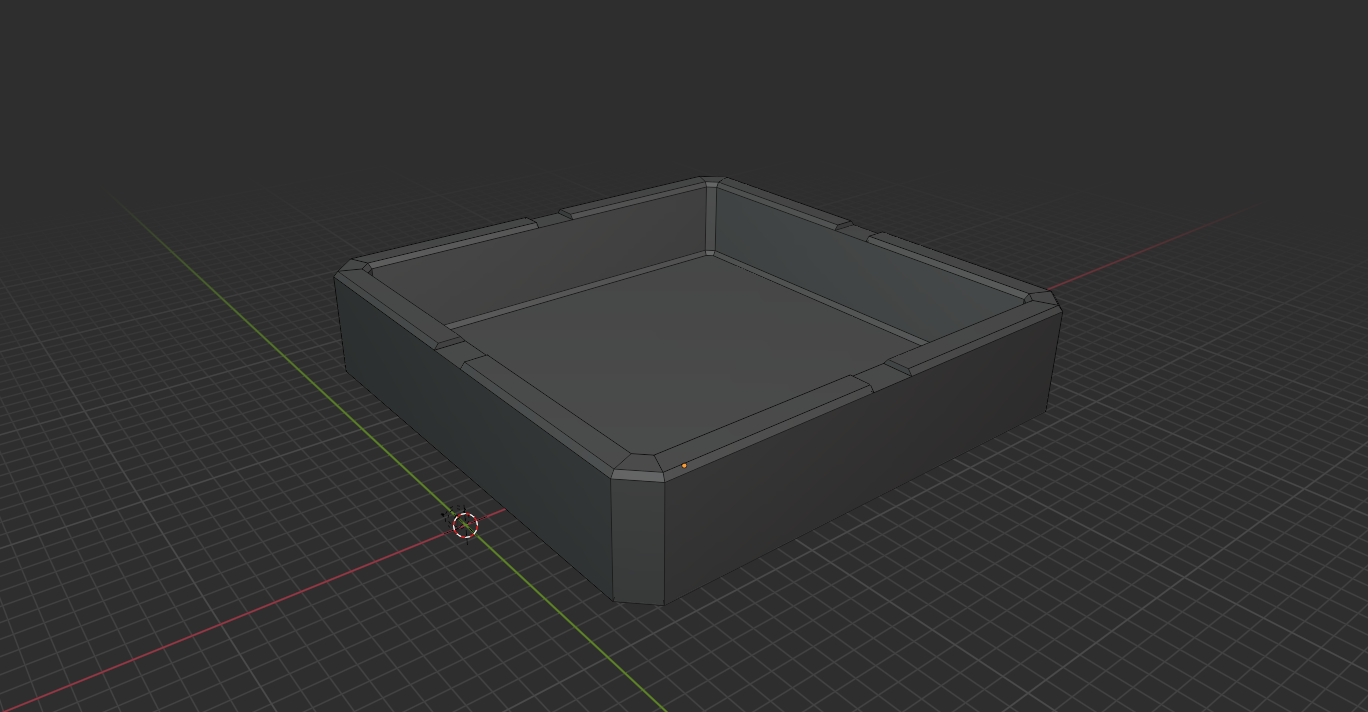The width and height of the screenshot is (1368, 712).
Task: Click the 3D cursor crosshair
Action: (466, 526)
